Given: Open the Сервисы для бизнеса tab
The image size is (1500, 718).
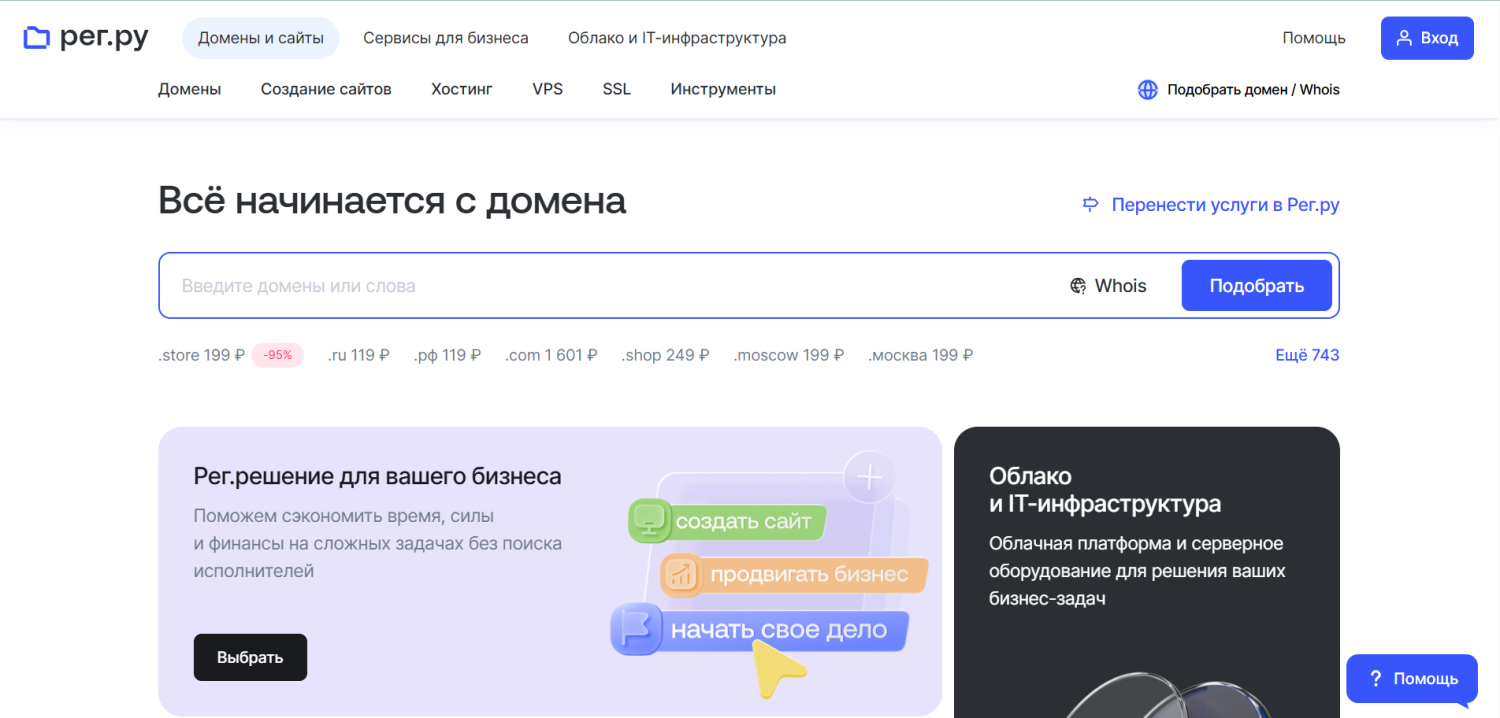Looking at the screenshot, I should pyautogui.click(x=445, y=38).
